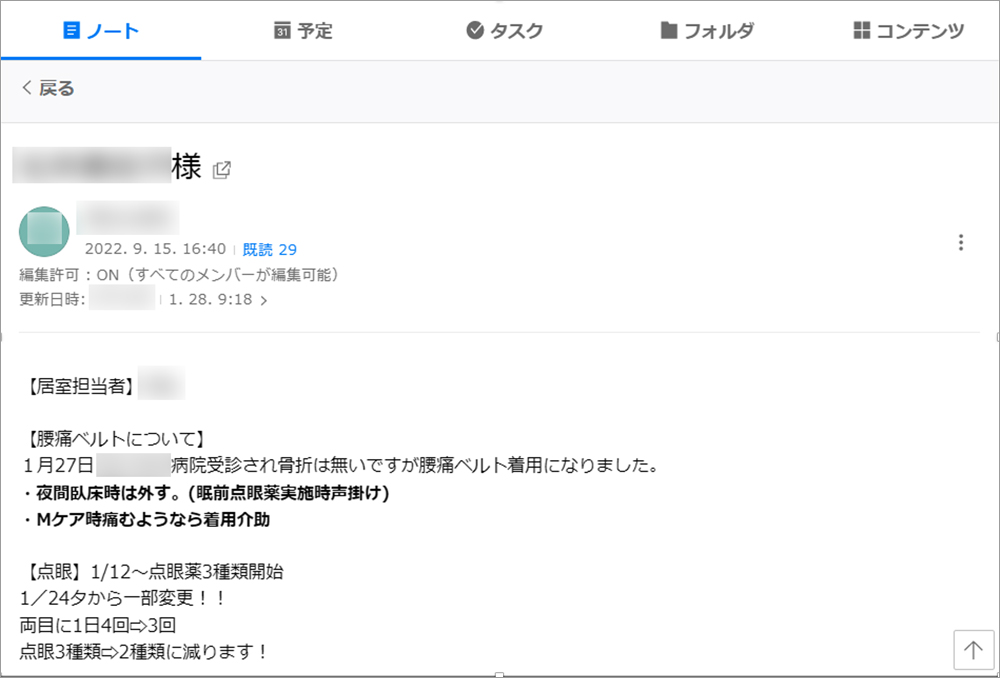Switch to the ノート tab
Viewport: 1000px width, 678px height.
point(101,31)
